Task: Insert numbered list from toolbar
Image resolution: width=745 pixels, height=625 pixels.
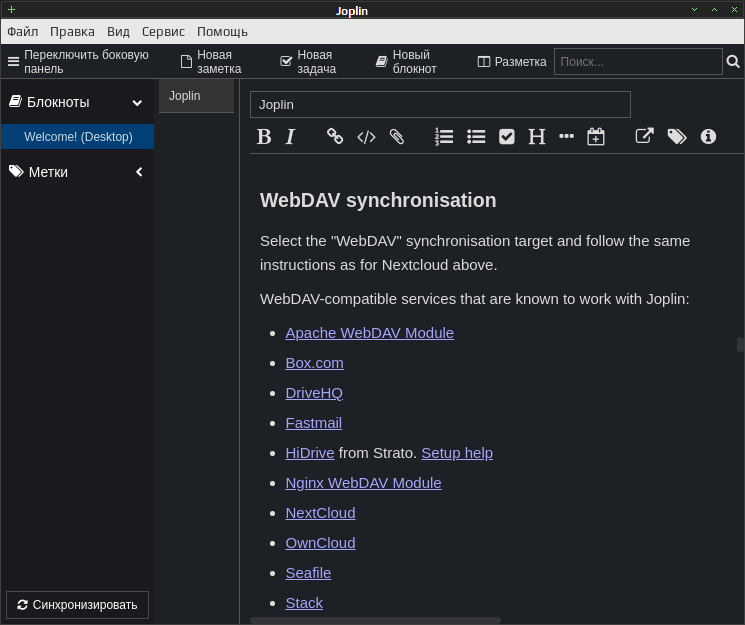Action: (x=444, y=137)
